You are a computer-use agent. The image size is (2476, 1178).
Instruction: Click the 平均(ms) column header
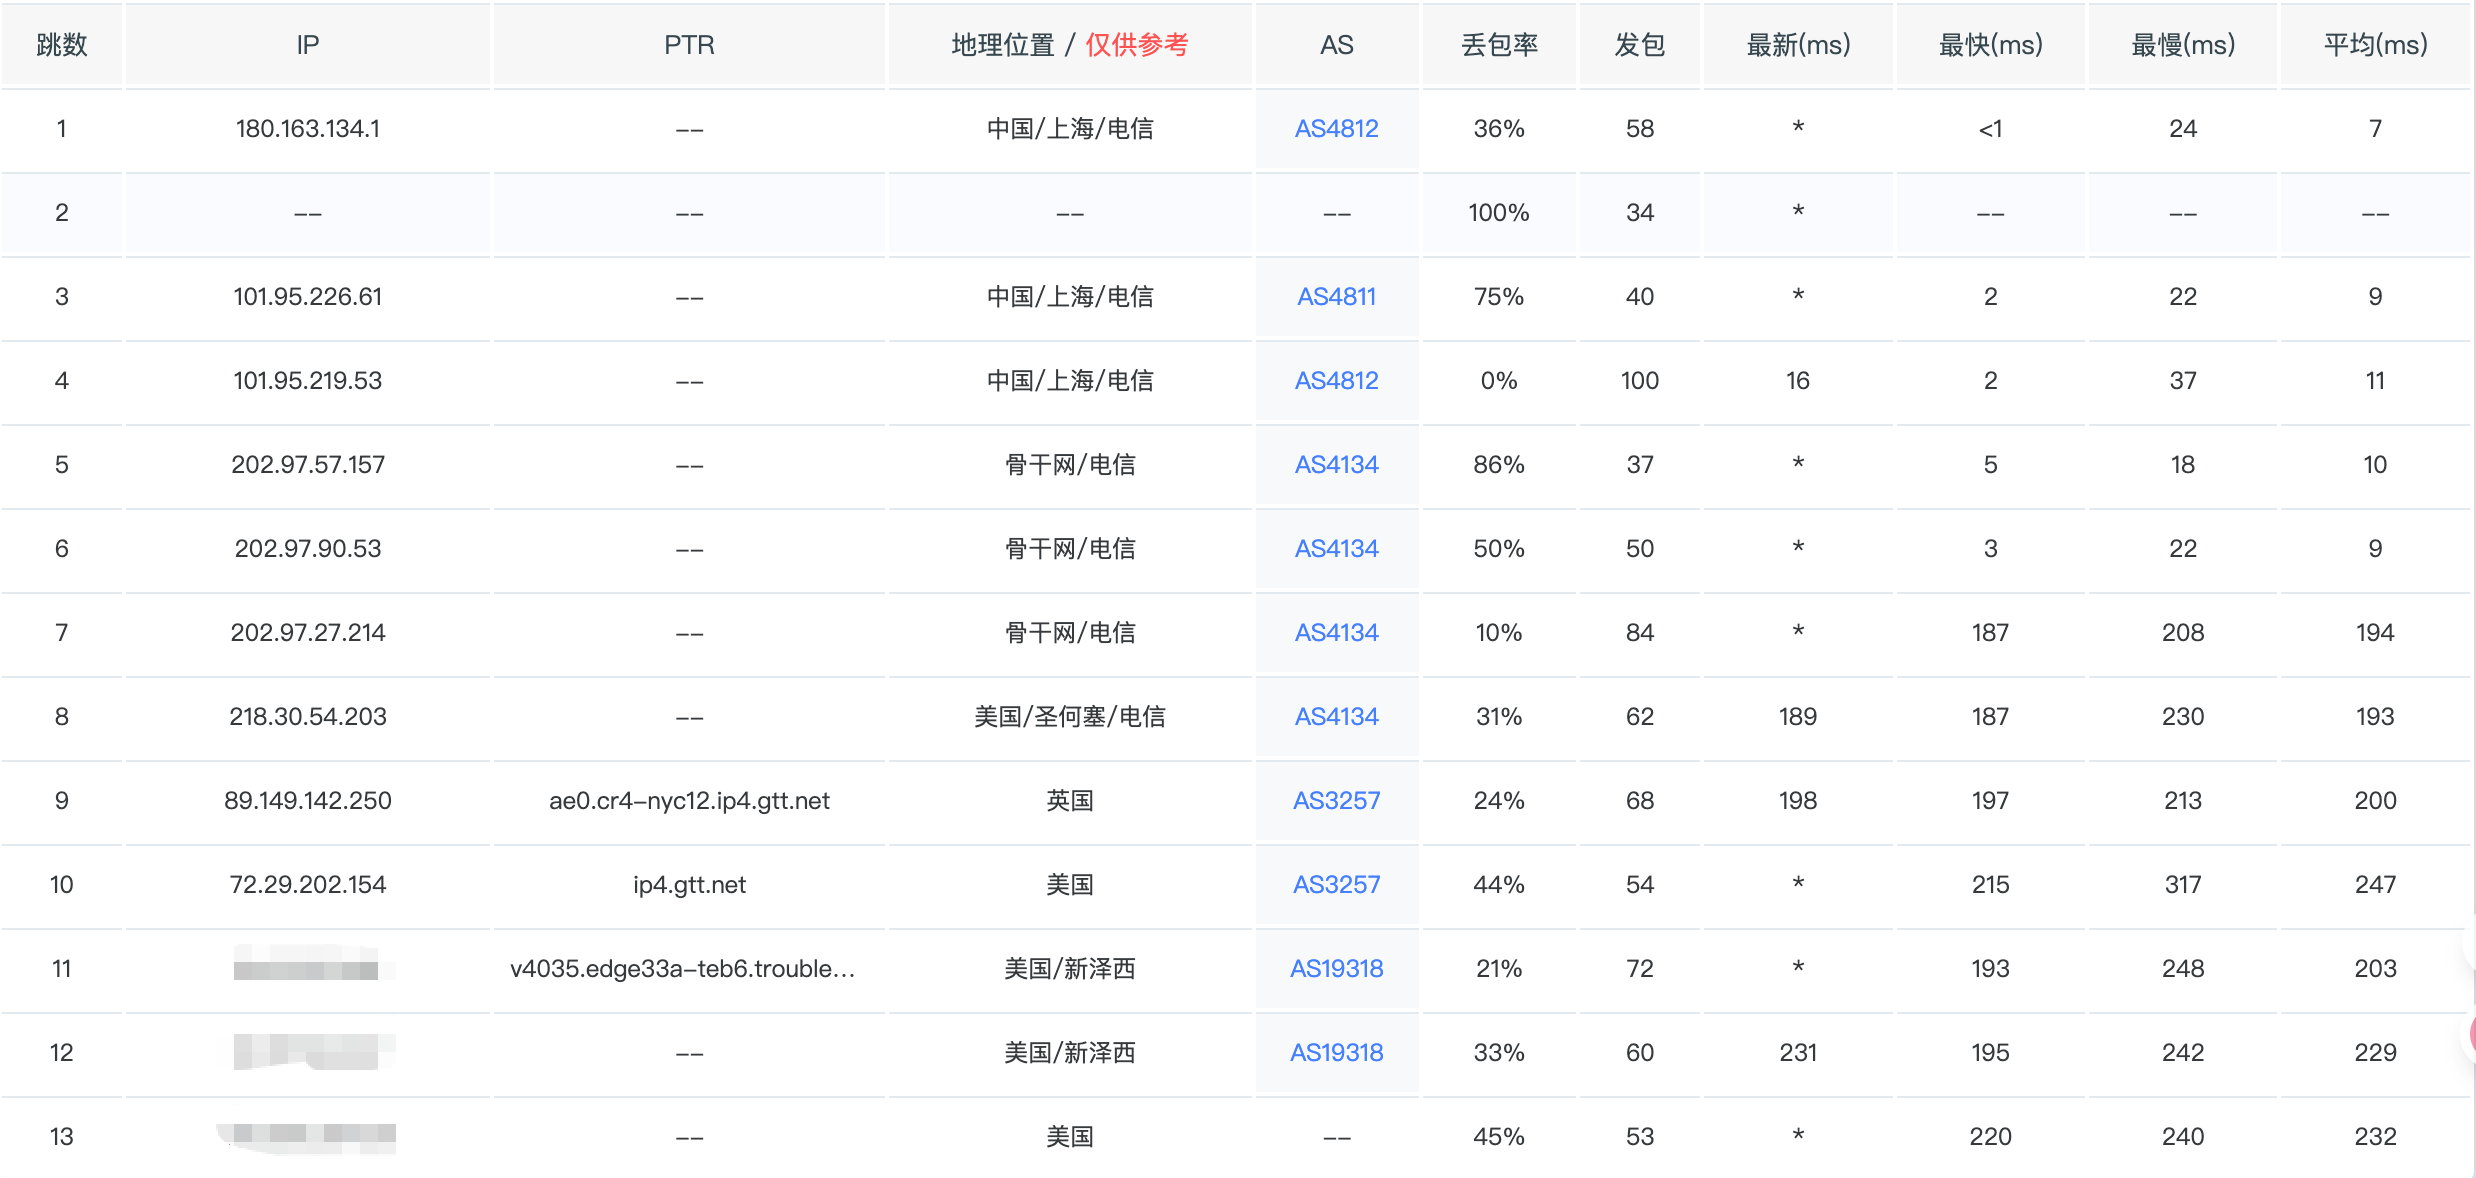pyautogui.click(x=2374, y=45)
